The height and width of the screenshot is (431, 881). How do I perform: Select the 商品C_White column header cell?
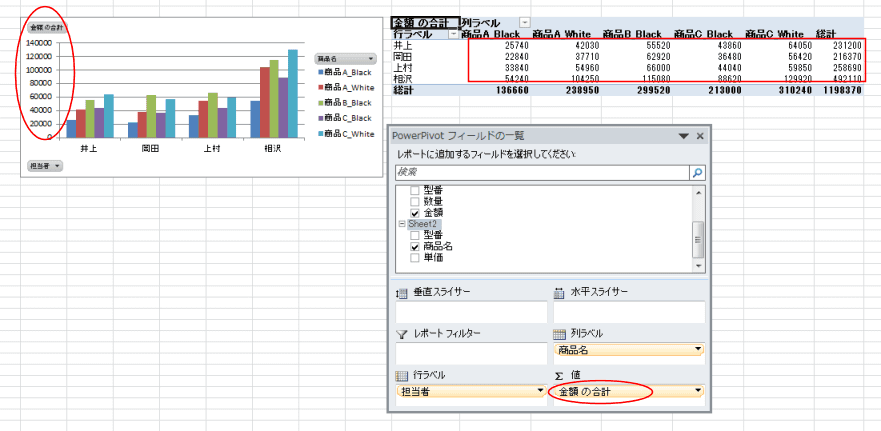click(x=778, y=34)
